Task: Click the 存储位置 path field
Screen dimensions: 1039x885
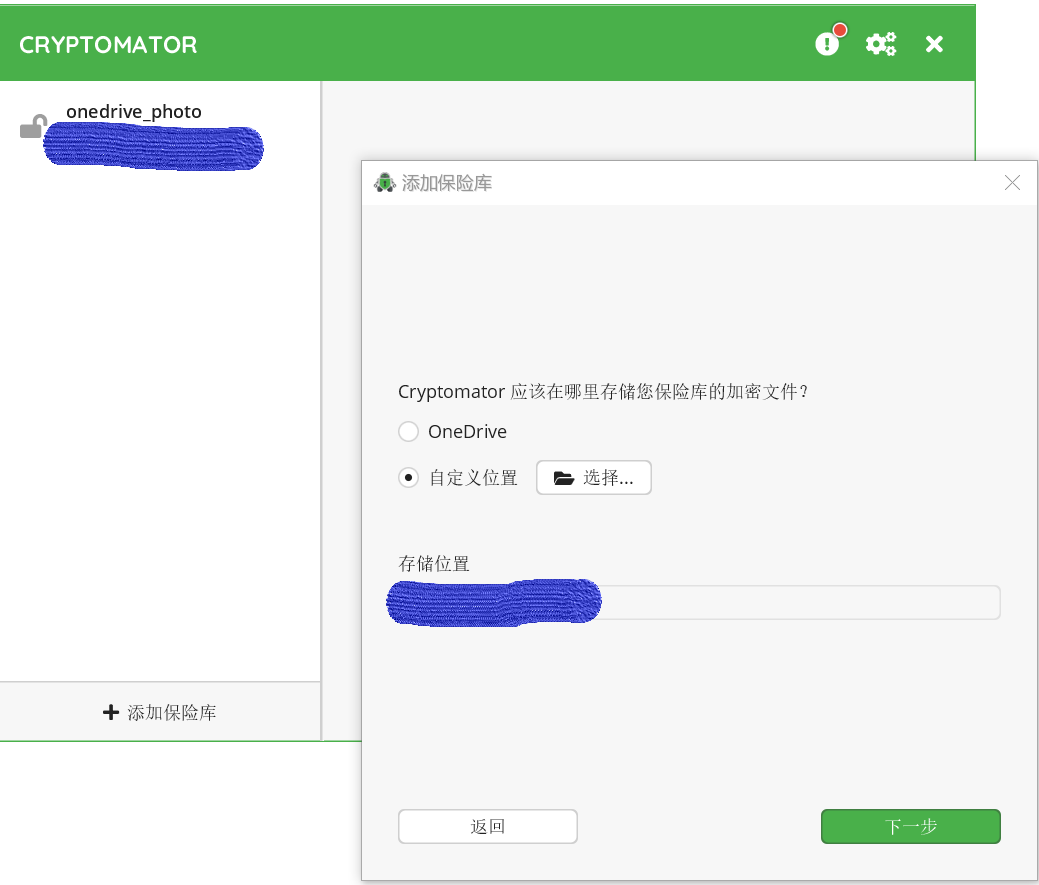Action: click(x=699, y=602)
